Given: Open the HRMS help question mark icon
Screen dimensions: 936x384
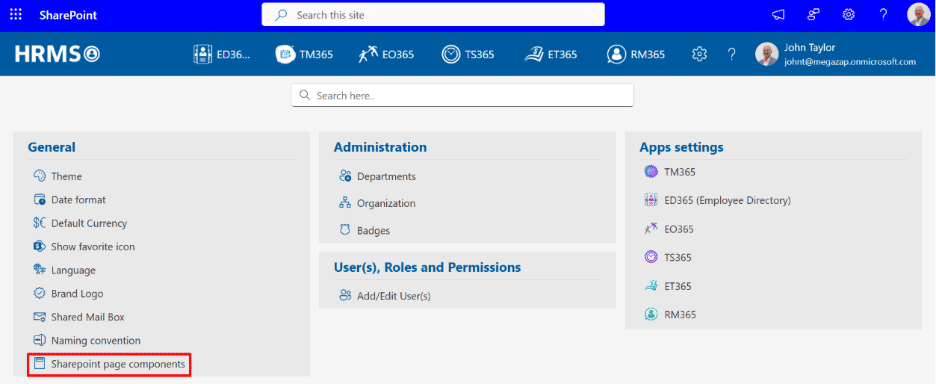Looking at the screenshot, I should pos(731,54).
